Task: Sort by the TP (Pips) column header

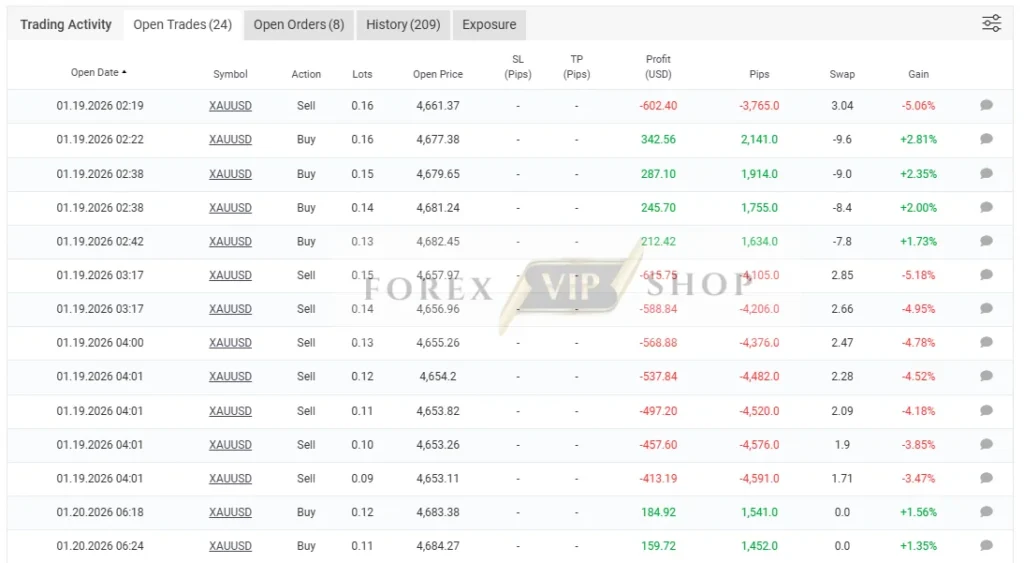Action: tap(577, 67)
